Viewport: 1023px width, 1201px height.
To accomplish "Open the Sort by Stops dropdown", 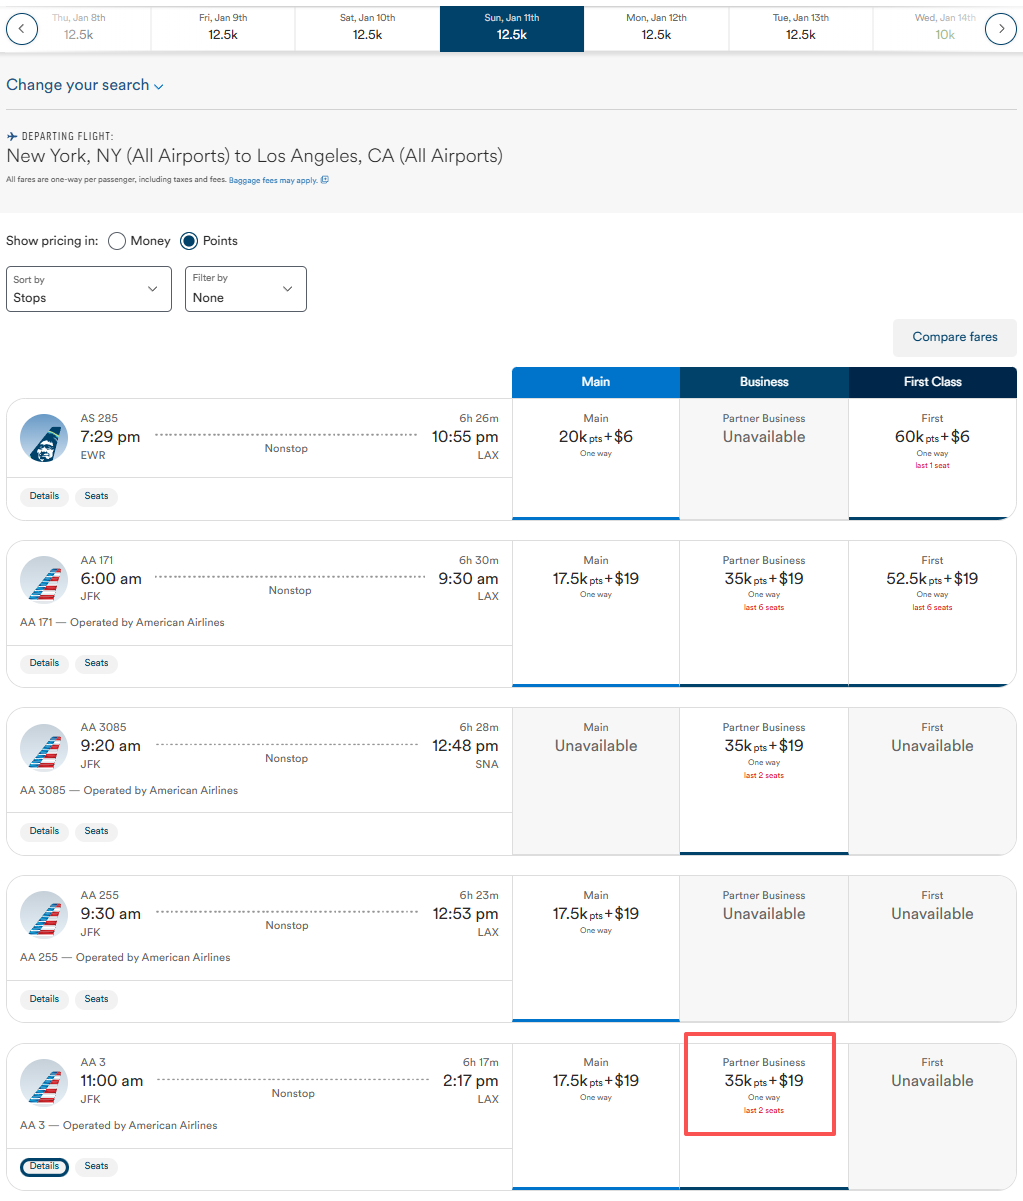I will [88, 289].
